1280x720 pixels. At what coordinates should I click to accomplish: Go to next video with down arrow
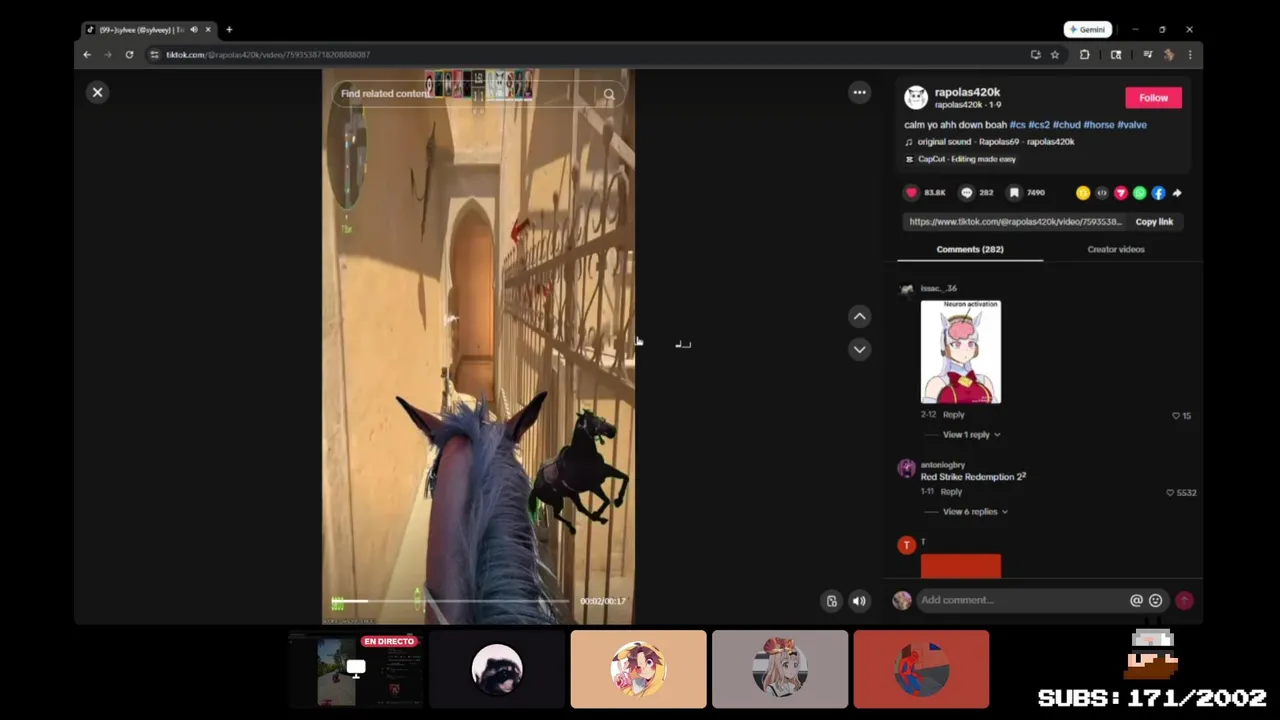coord(859,349)
